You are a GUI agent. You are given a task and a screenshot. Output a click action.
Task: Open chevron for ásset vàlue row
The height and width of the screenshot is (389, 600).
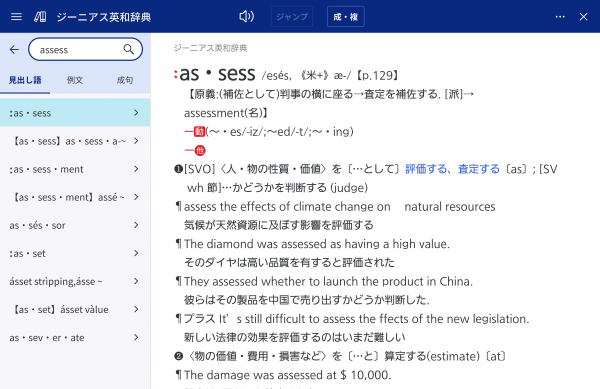point(136,309)
